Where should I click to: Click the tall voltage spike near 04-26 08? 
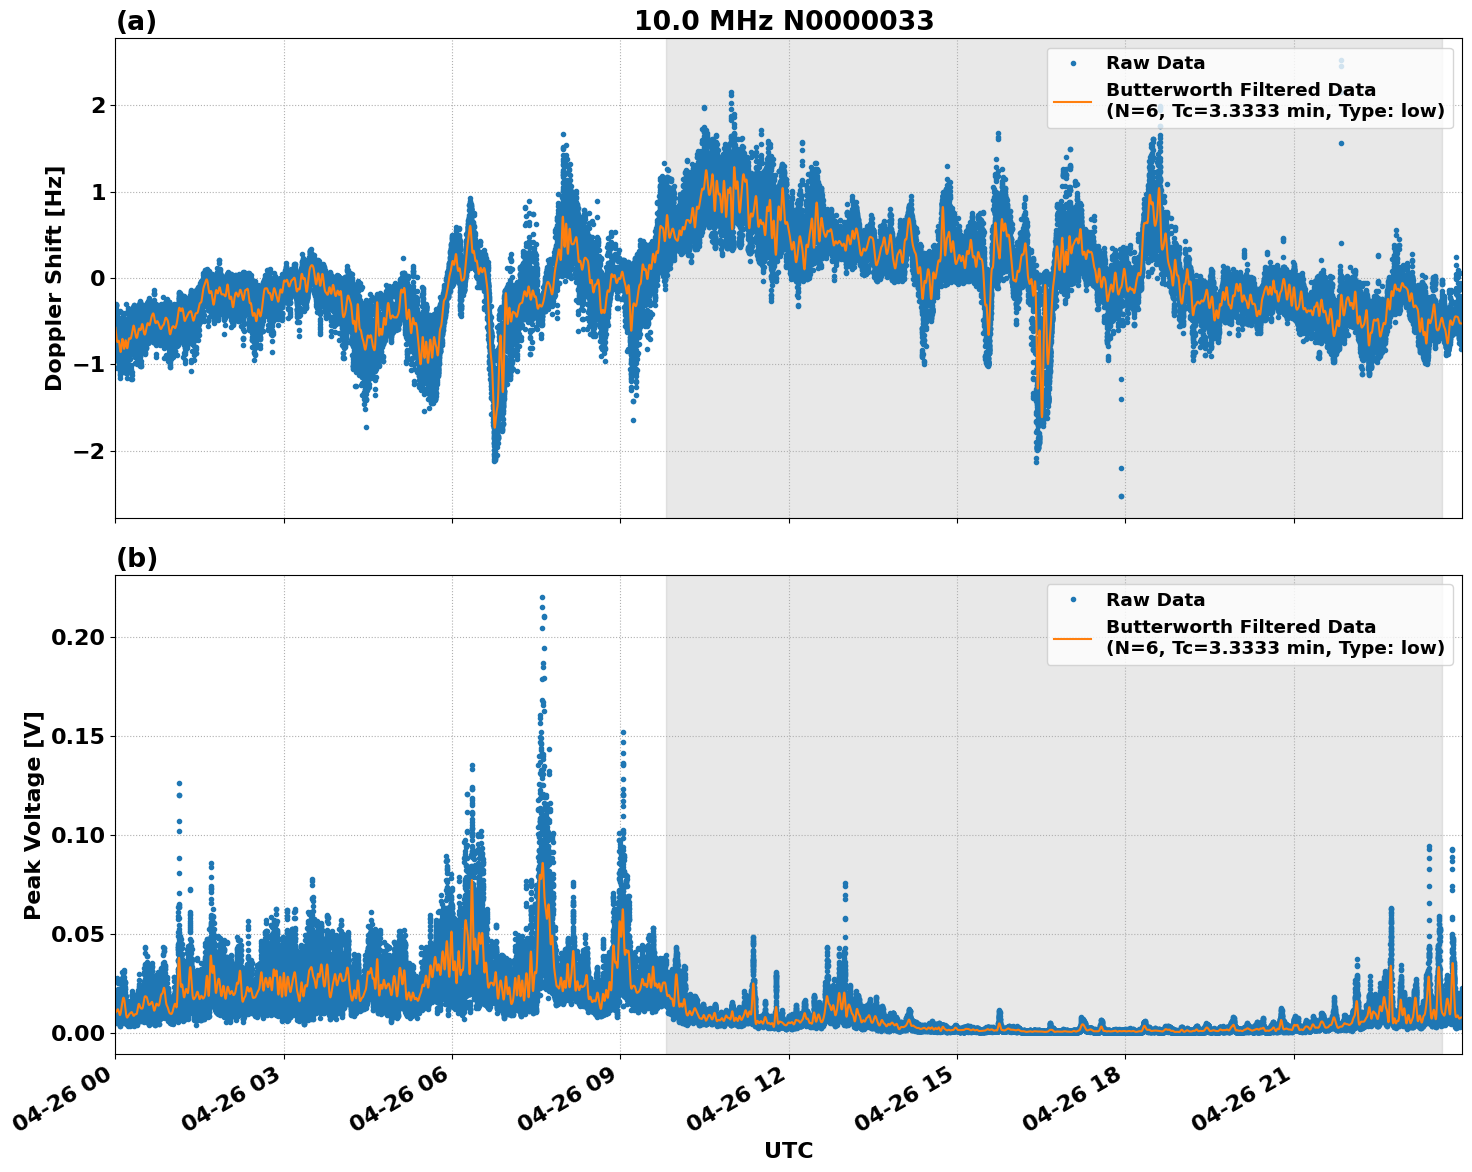point(540,600)
